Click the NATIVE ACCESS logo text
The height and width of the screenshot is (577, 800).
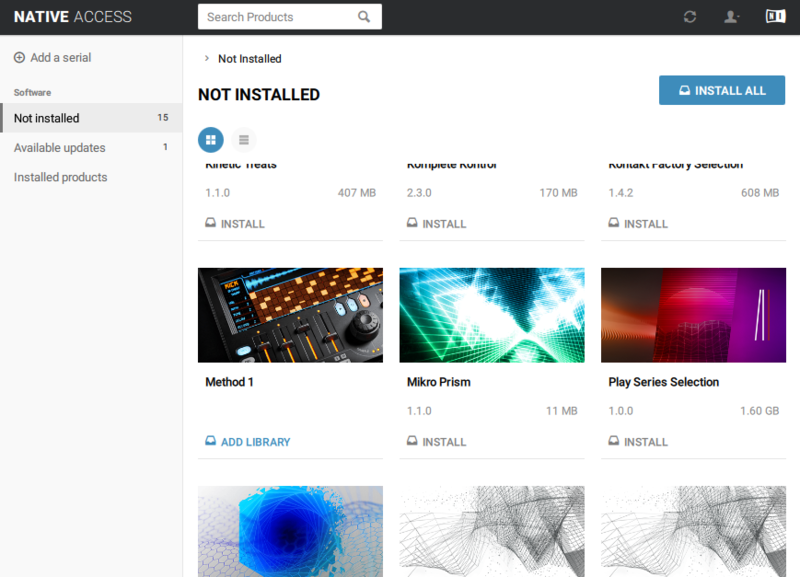tap(73, 17)
